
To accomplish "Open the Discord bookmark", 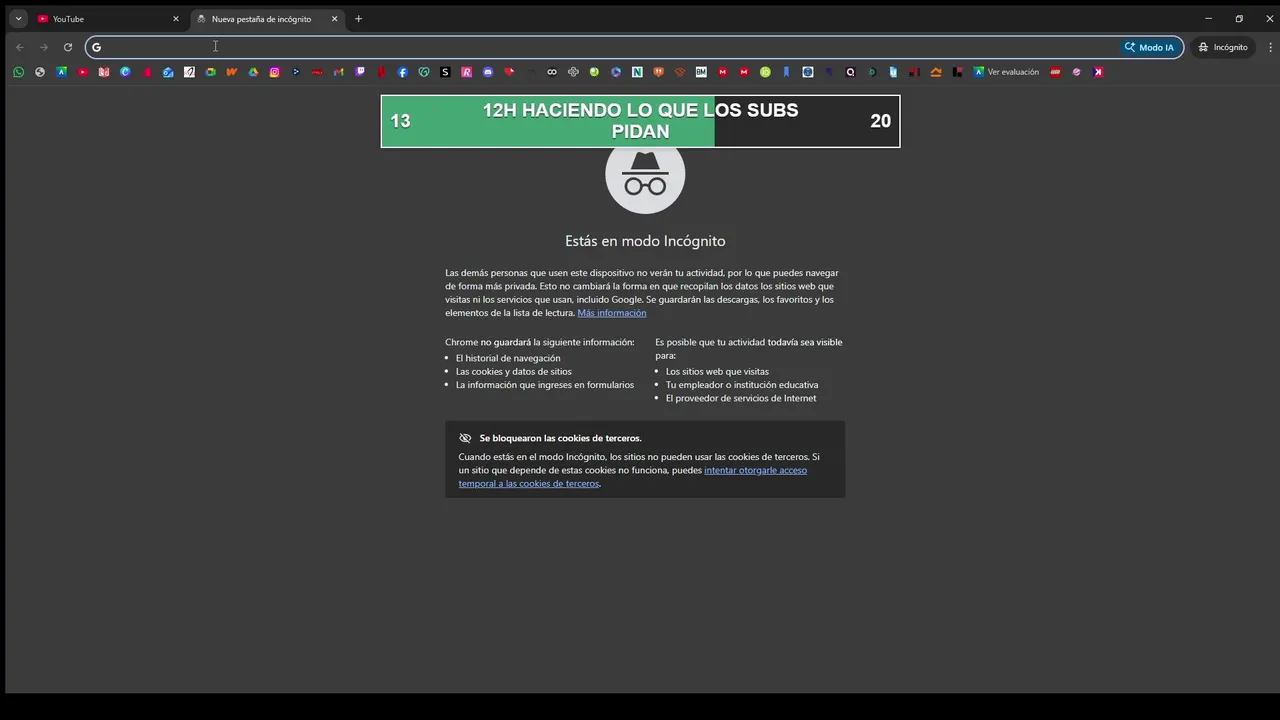I will point(488,72).
